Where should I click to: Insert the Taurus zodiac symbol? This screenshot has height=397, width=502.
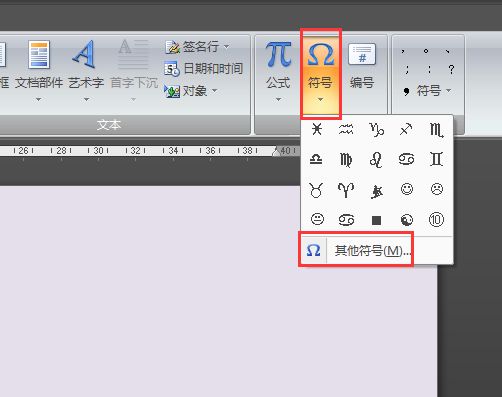click(x=316, y=190)
